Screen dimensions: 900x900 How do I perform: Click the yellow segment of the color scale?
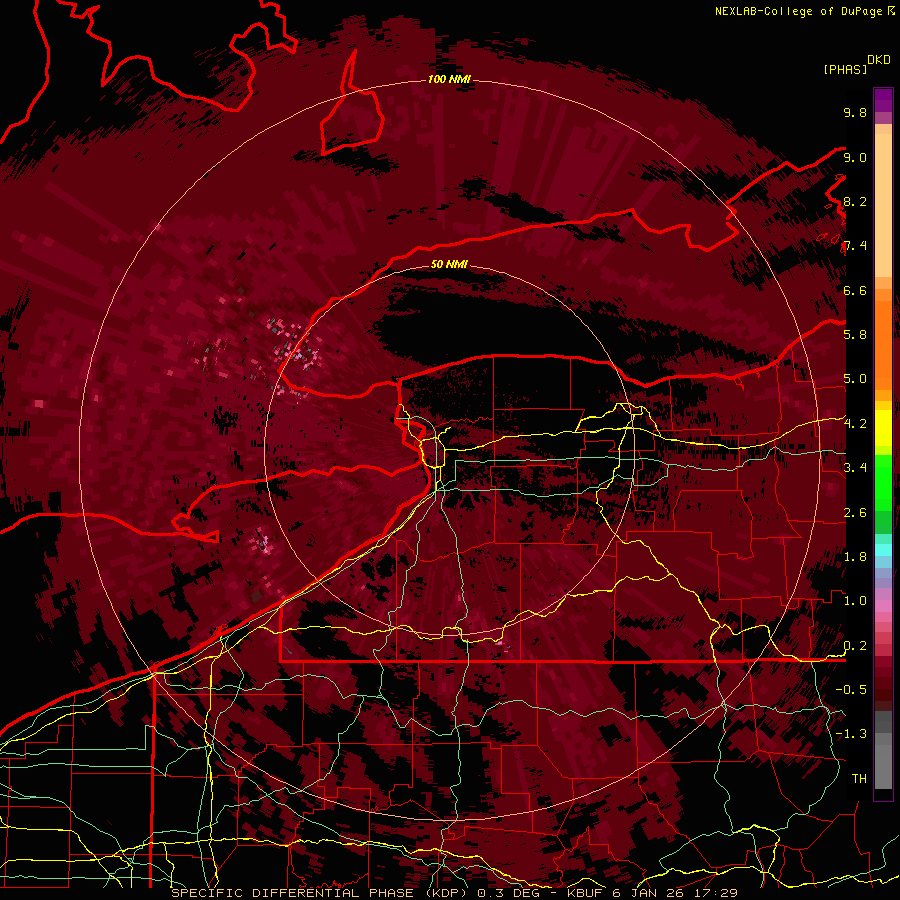883,428
